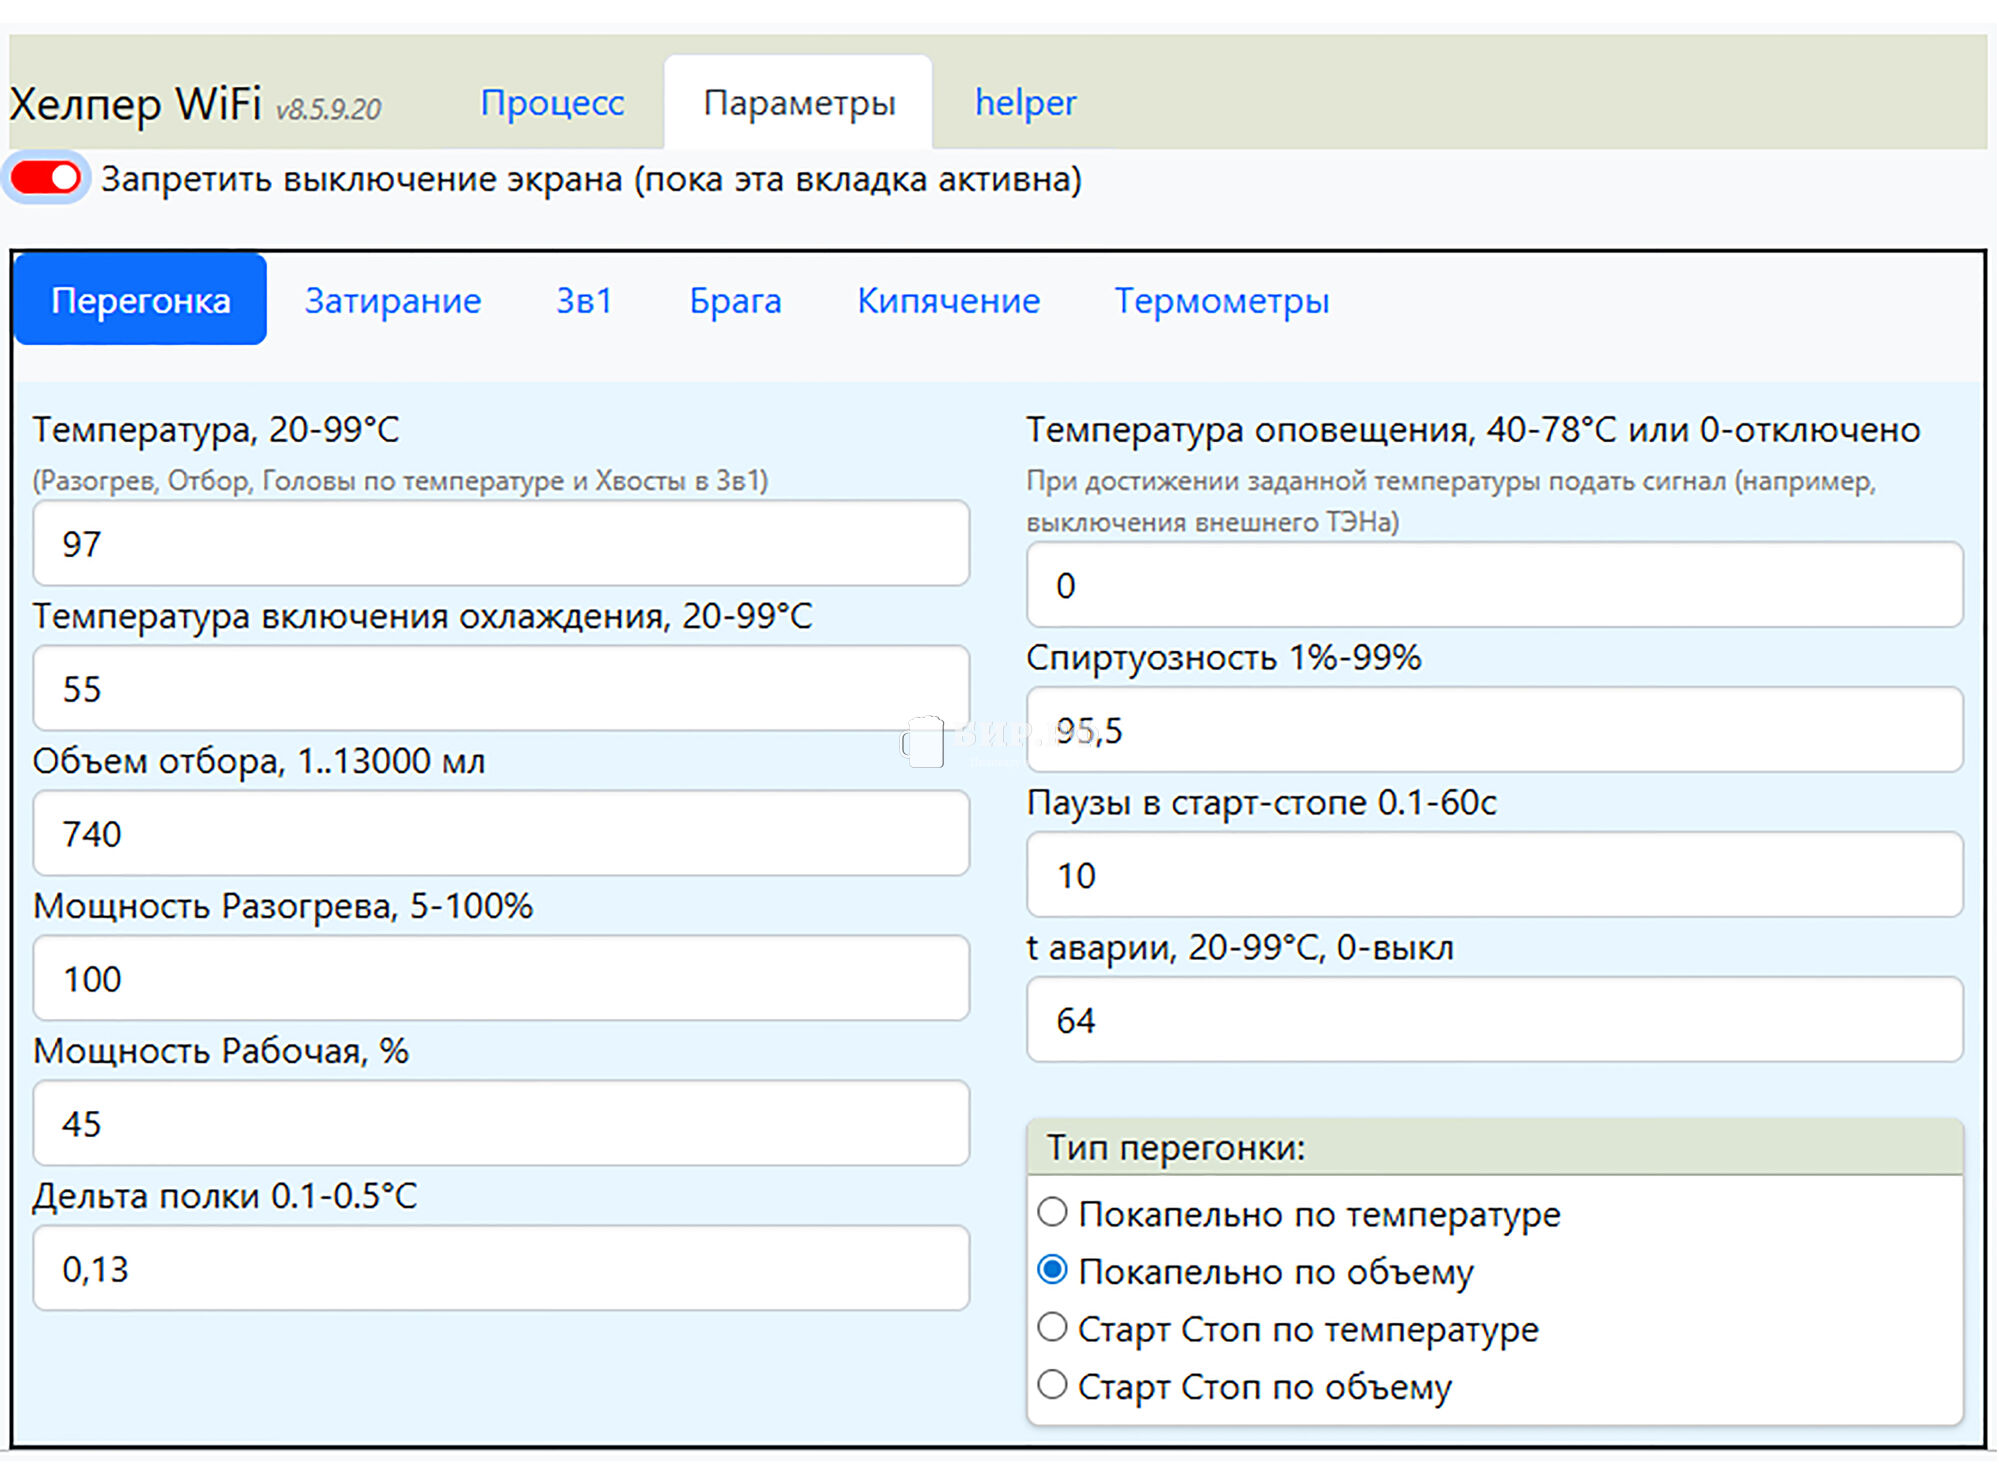Click the Мощность Рабочая field with 45
1999x1484 pixels.
pos(500,1124)
